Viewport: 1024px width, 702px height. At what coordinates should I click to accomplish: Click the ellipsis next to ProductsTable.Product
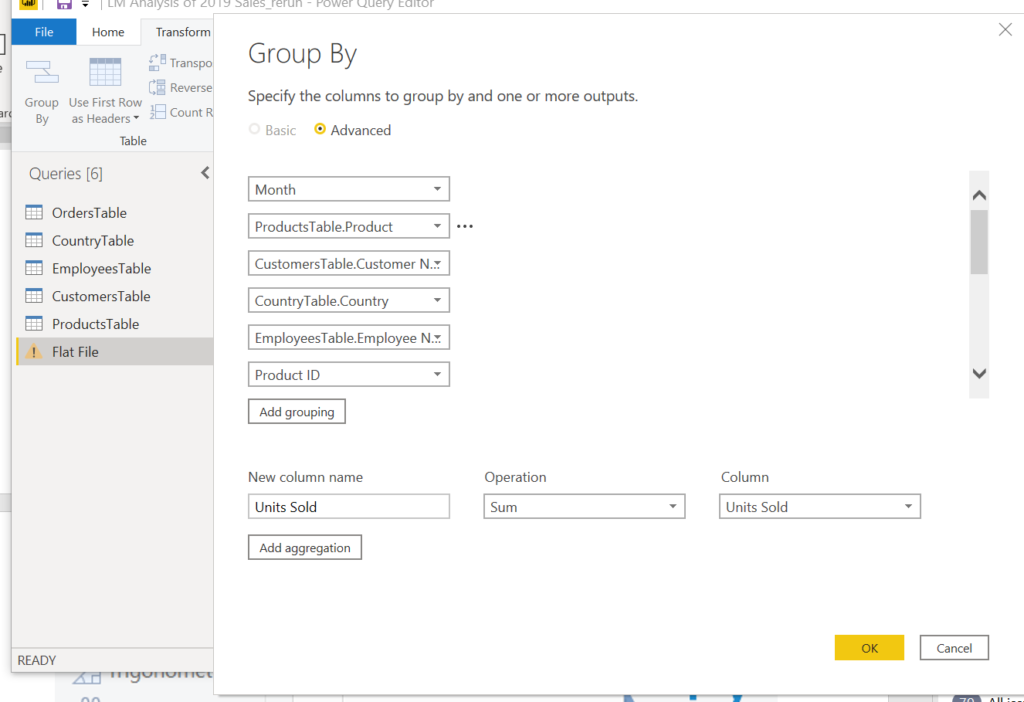[464, 227]
